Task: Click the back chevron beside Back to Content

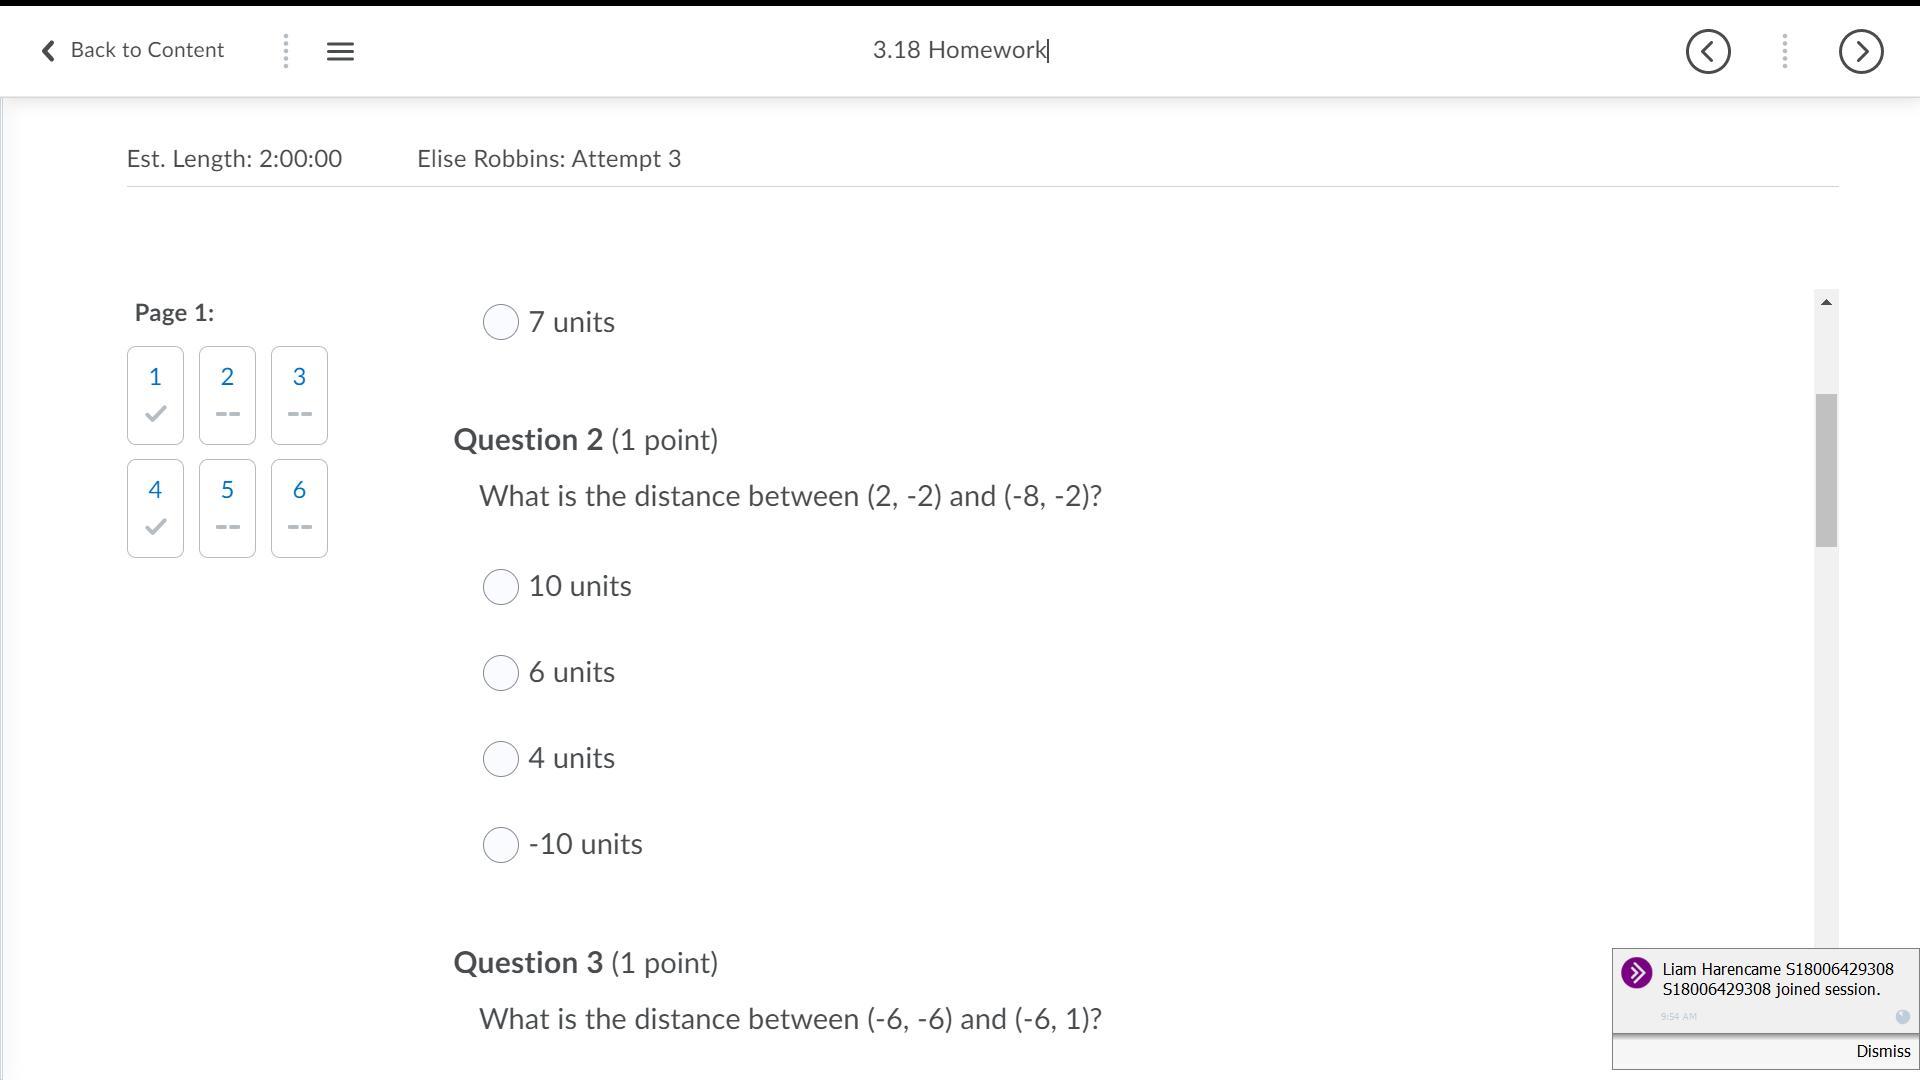Action: tap(48, 51)
